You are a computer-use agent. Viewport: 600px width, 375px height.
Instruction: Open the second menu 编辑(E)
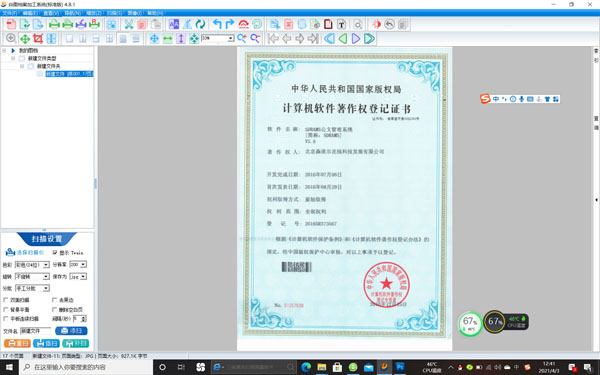pos(30,13)
